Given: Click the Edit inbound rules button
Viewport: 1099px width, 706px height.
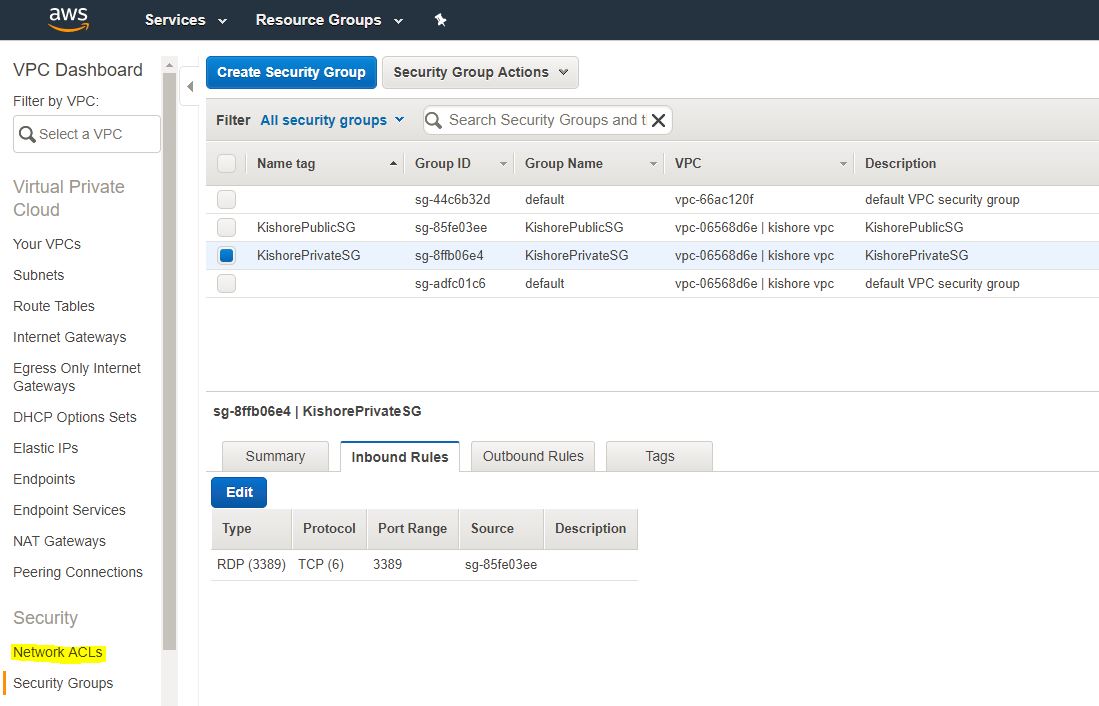Looking at the screenshot, I should (239, 492).
